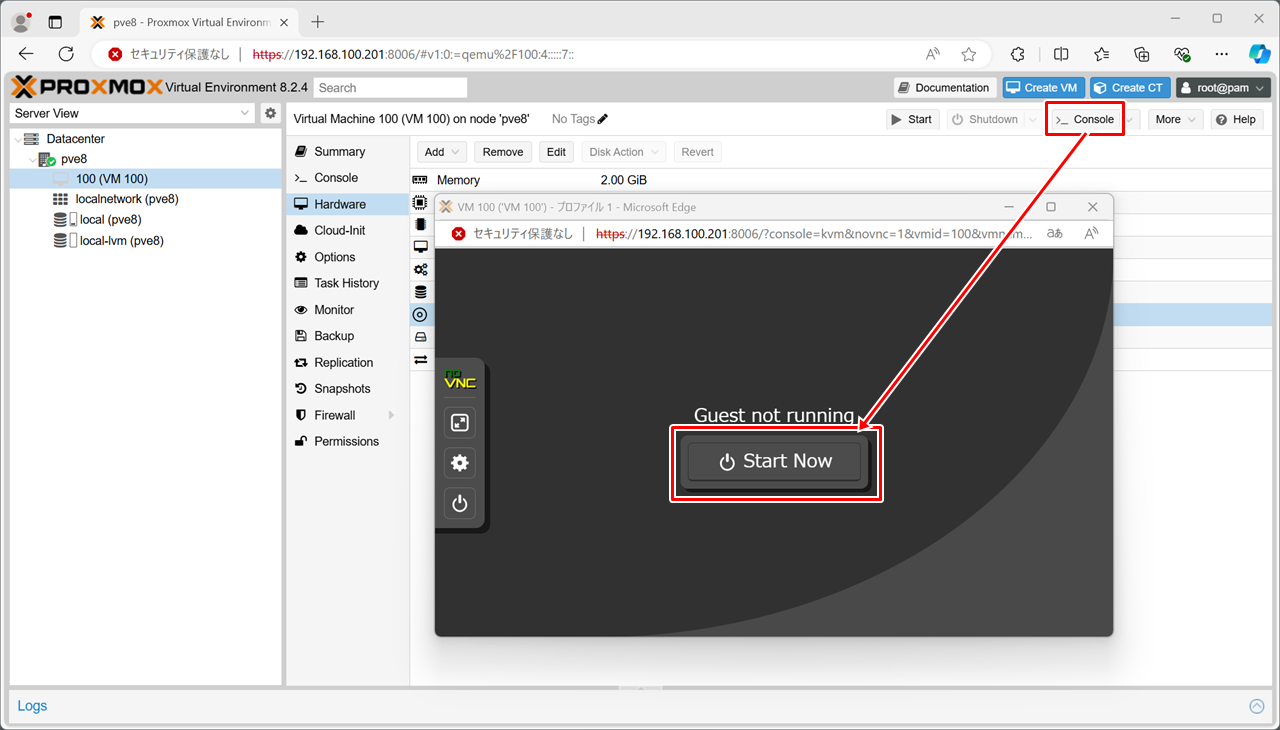Expand the Logs panel arrow icon
Image resolution: width=1280 pixels, height=730 pixels.
1257,706
